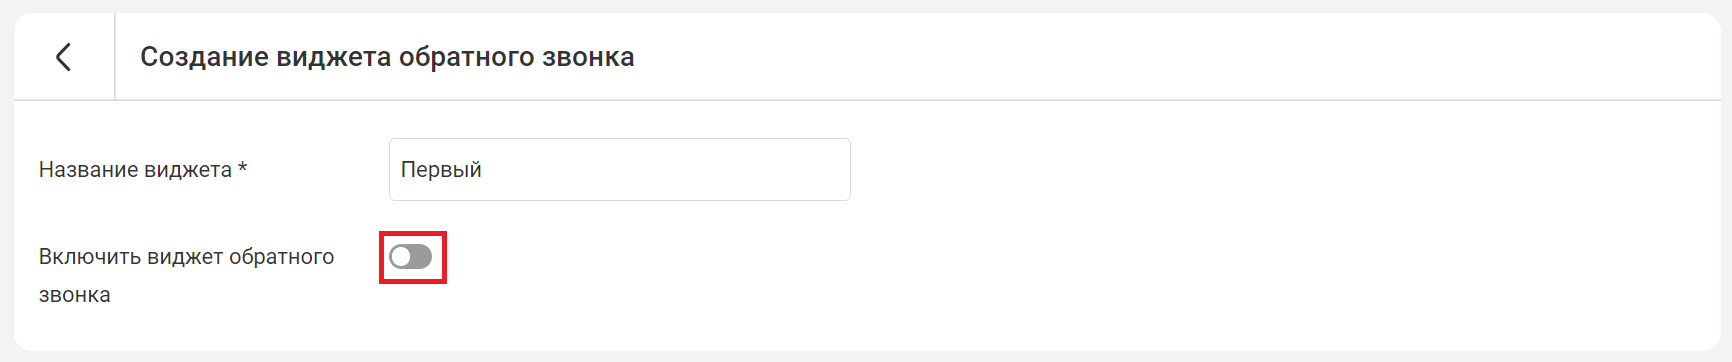Image resolution: width=1732 pixels, height=362 pixels.
Task: Activate the grey toggle highlighted by the red frame
Action: tap(411, 257)
